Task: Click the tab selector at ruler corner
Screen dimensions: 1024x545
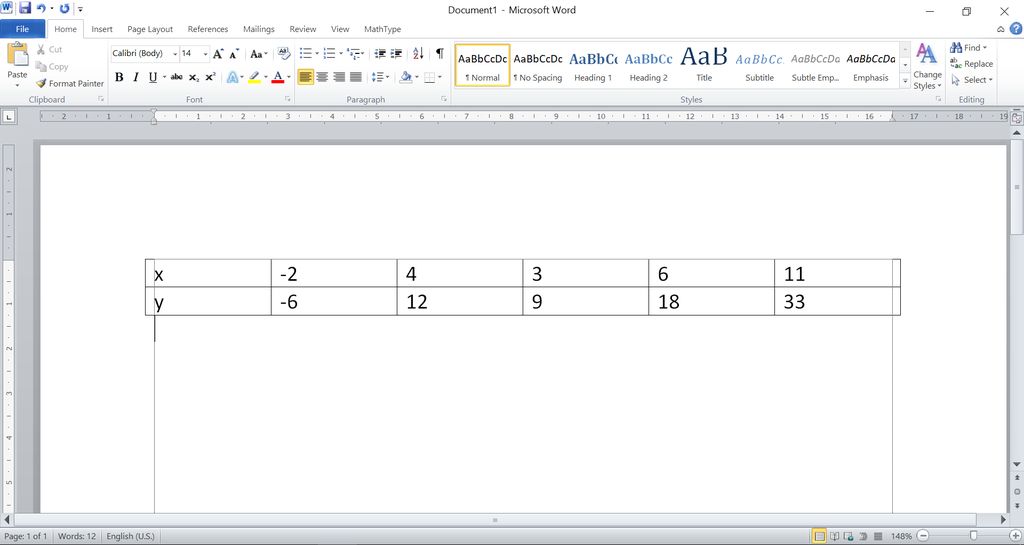Action: coord(8,117)
